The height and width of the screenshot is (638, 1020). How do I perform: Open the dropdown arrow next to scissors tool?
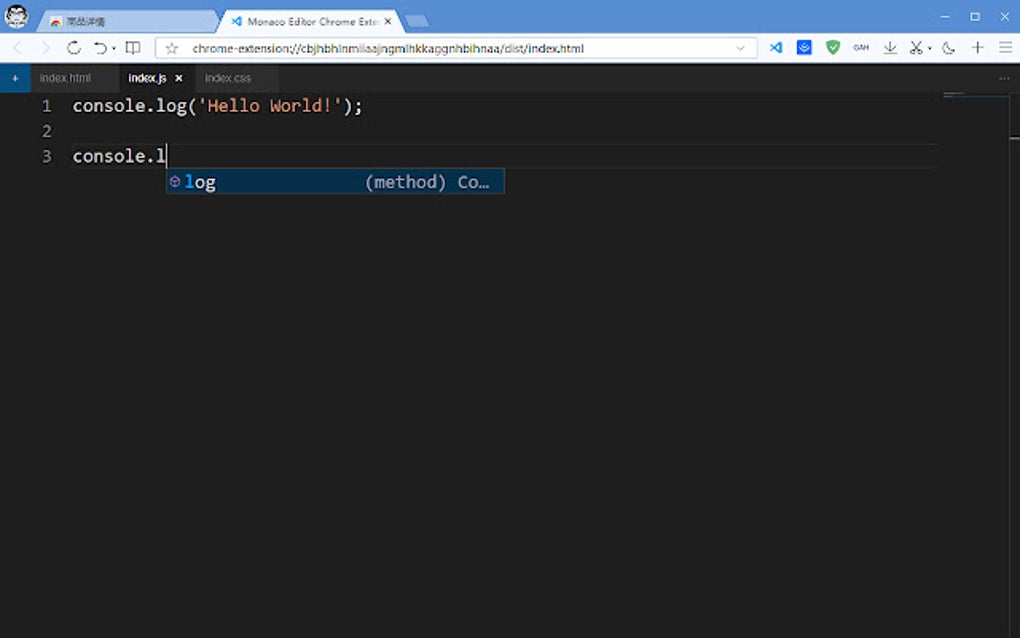(x=928, y=47)
